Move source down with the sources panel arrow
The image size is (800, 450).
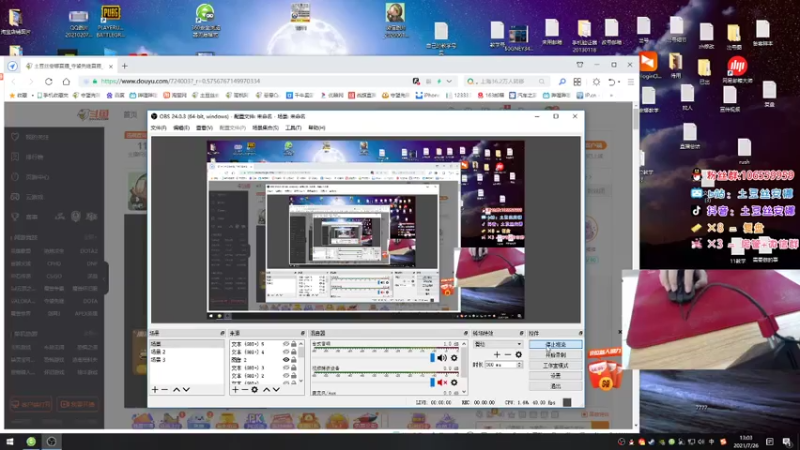click(x=276, y=389)
